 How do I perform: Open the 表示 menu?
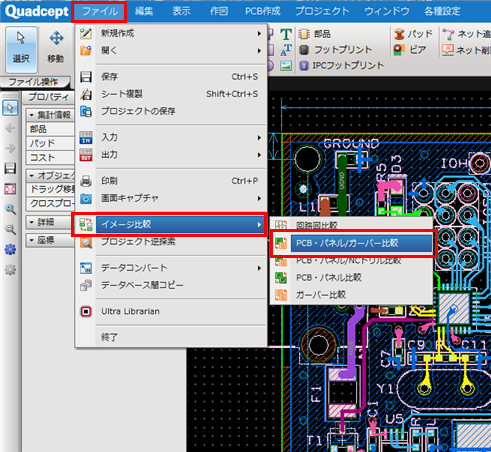pyautogui.click(x=181, y=11)
